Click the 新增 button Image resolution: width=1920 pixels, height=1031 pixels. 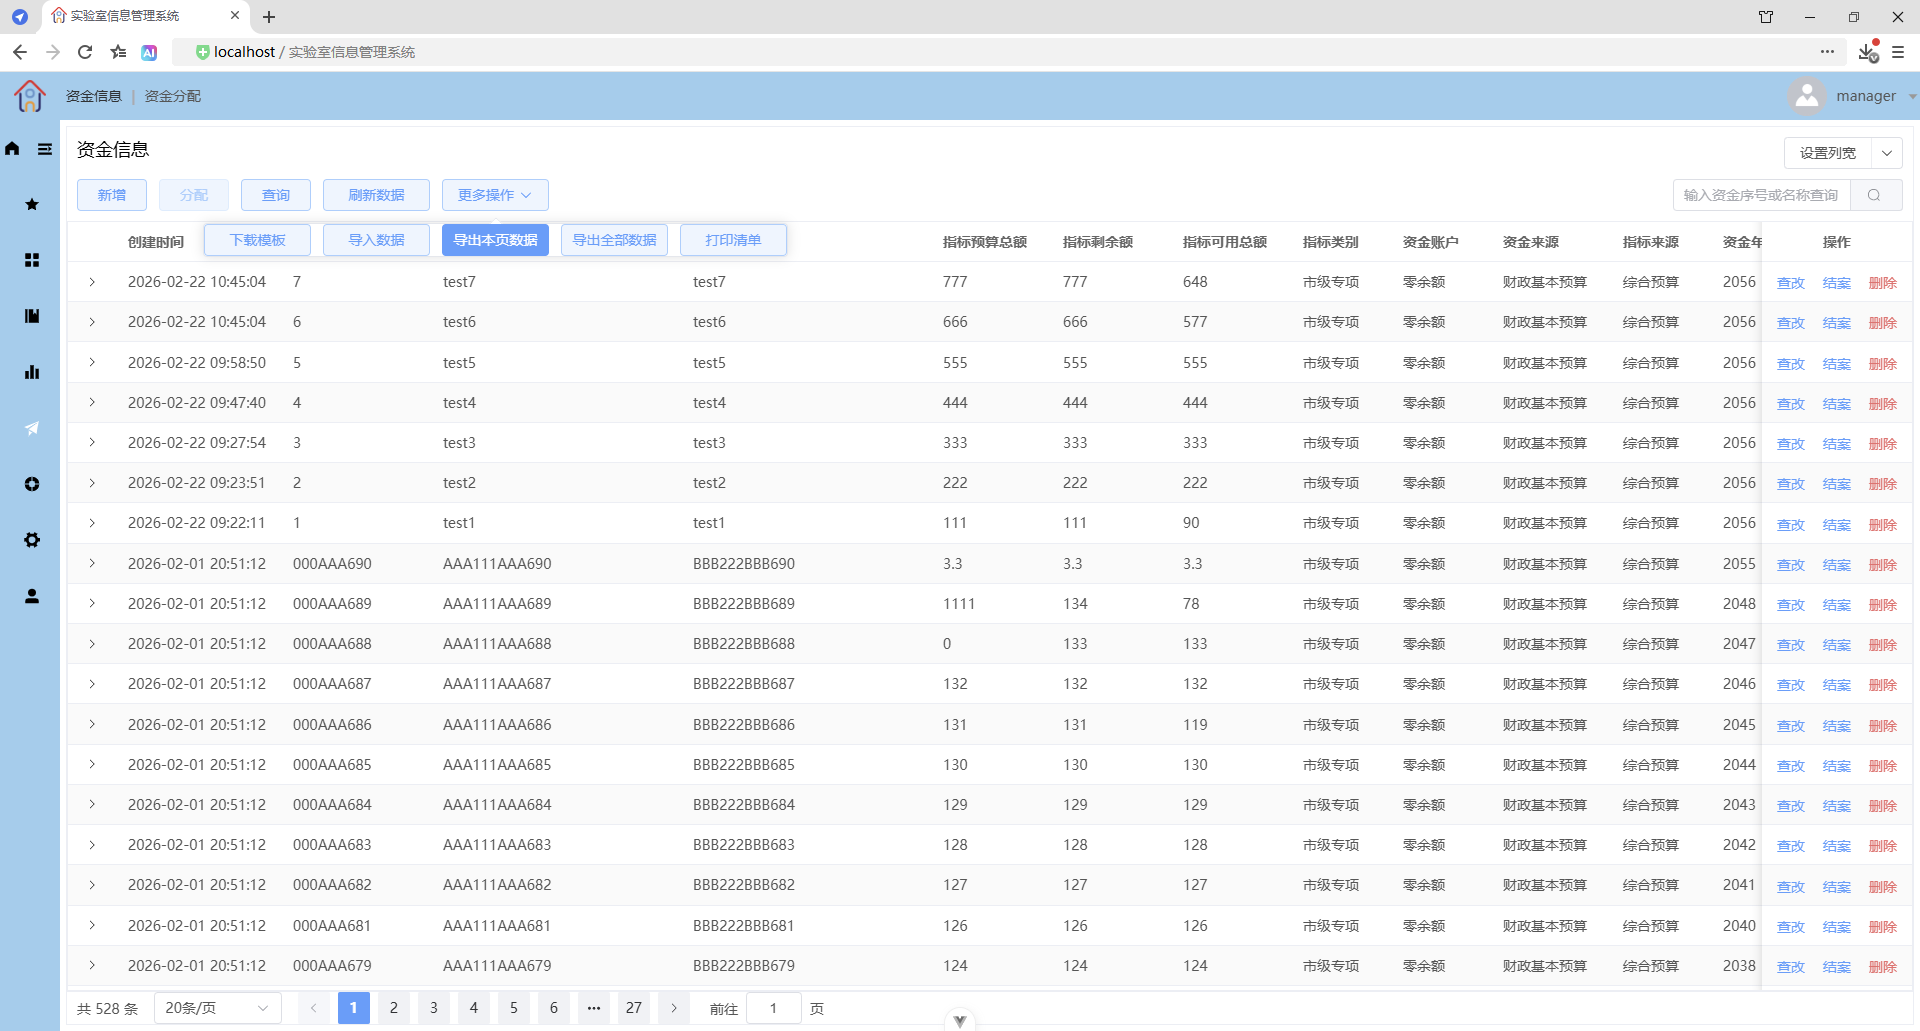[112, 195]
